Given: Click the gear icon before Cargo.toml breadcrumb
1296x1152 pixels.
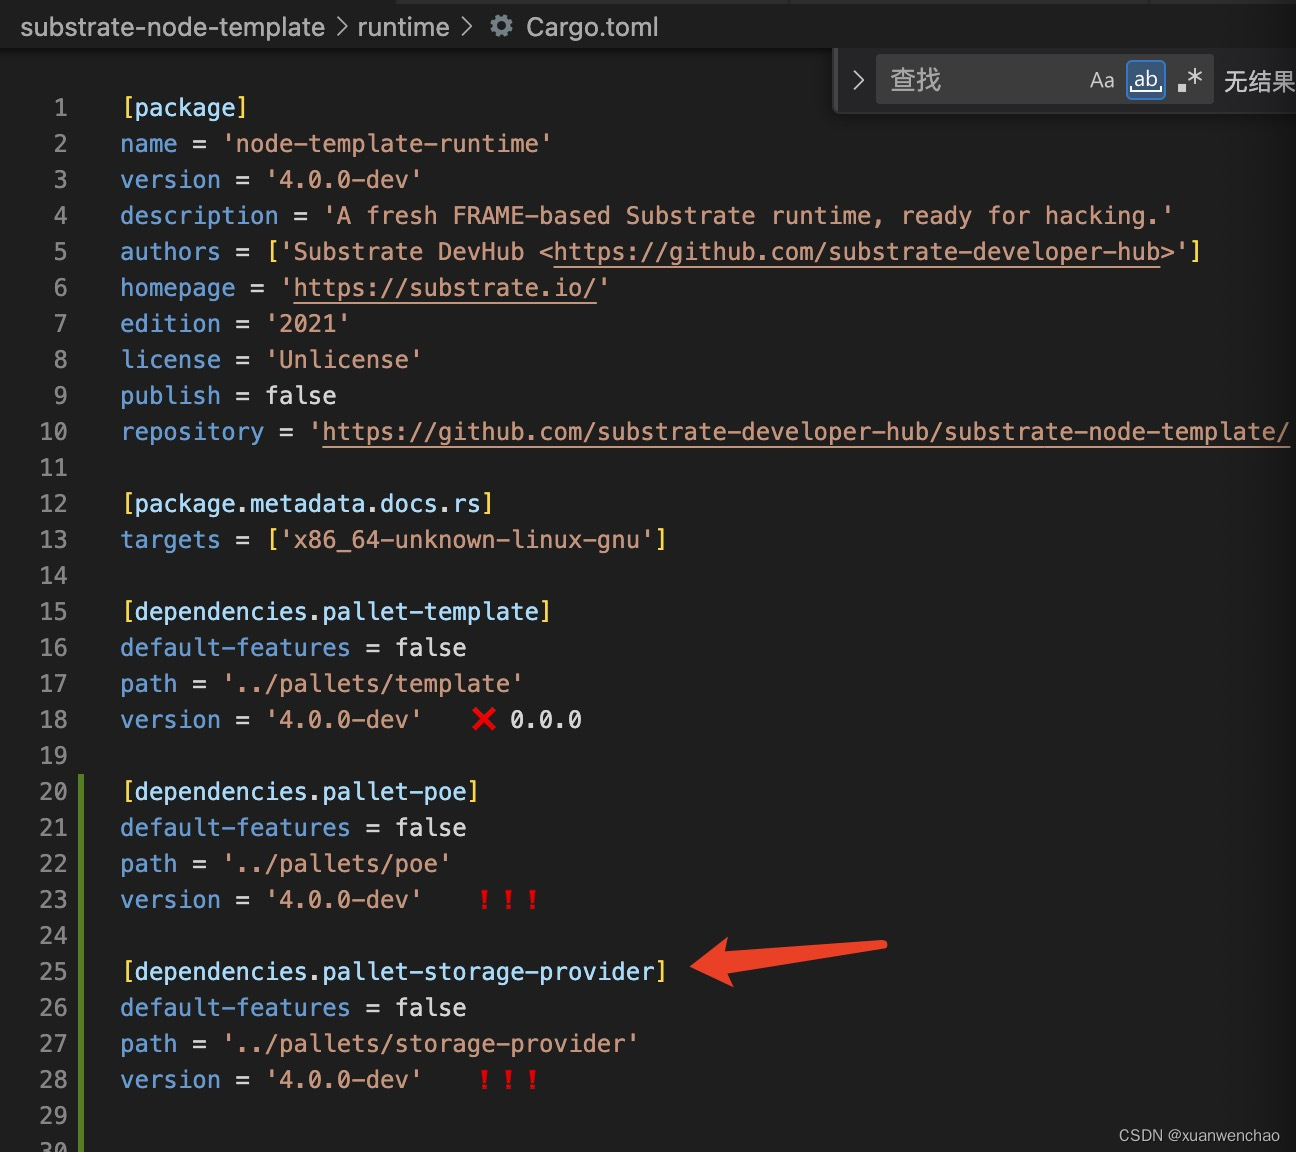Looking at the screenshot, I should (501, 26).
